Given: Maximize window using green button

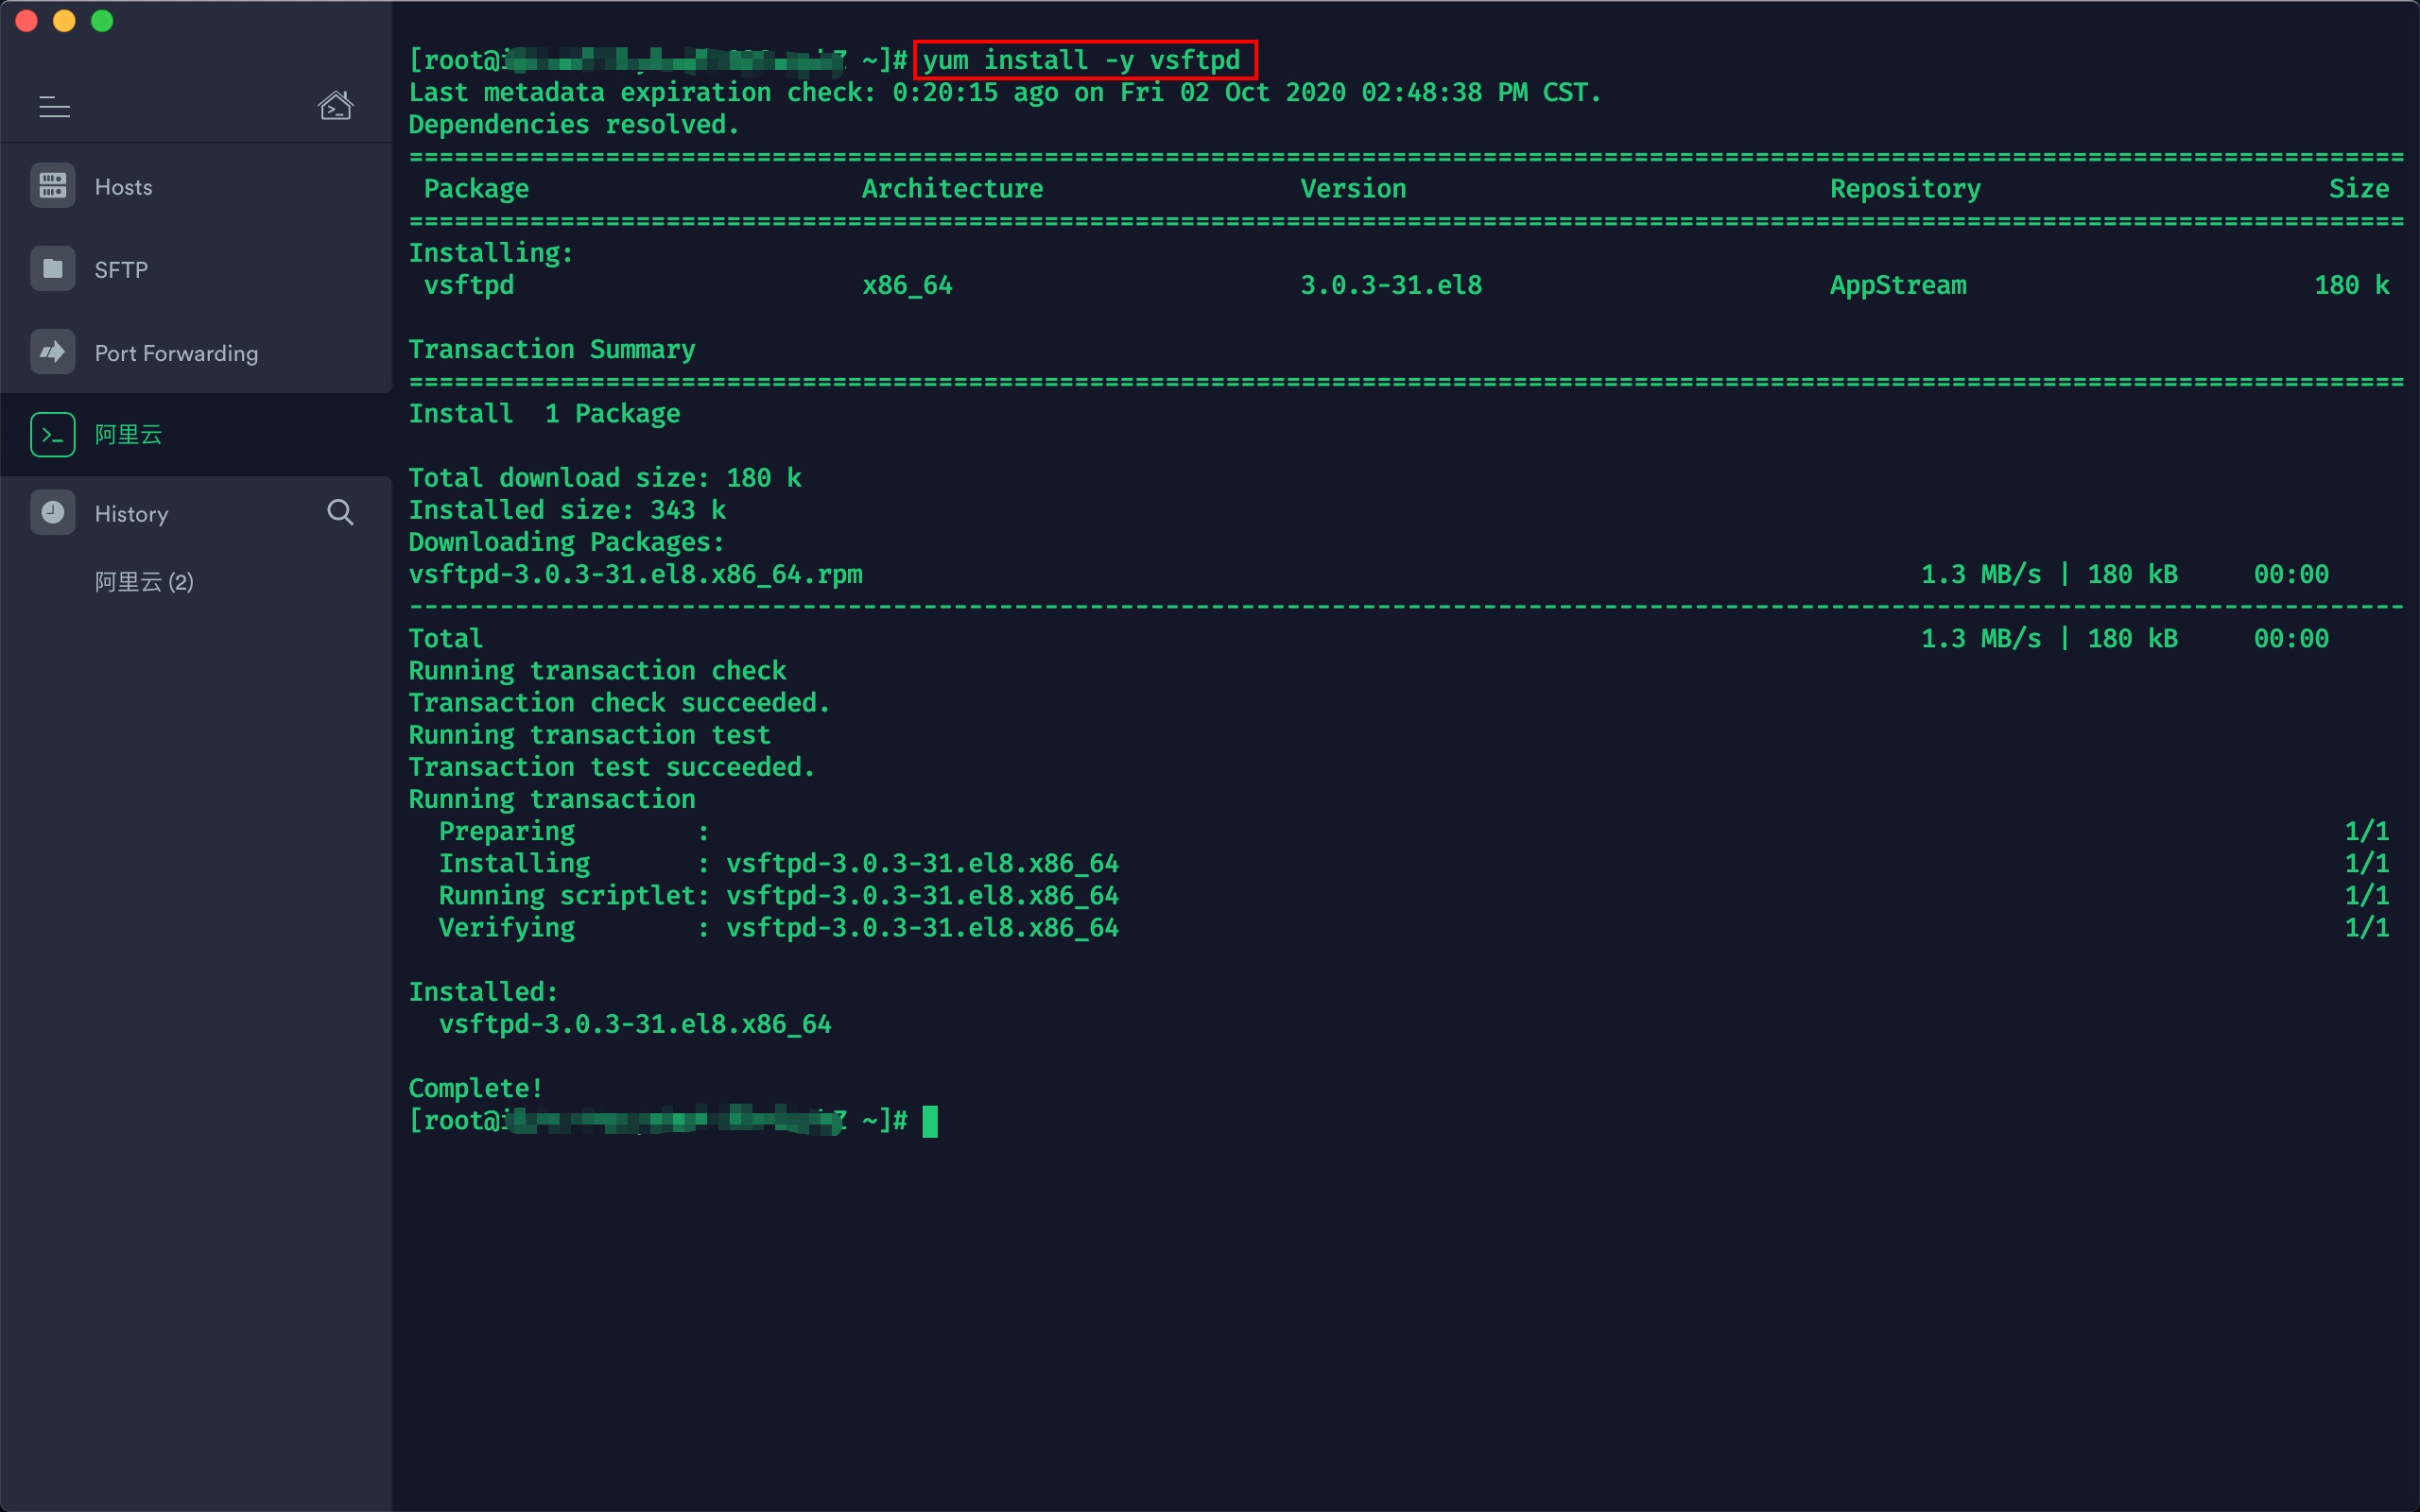Looking at the screenshot, I should [x=102, y=21].
